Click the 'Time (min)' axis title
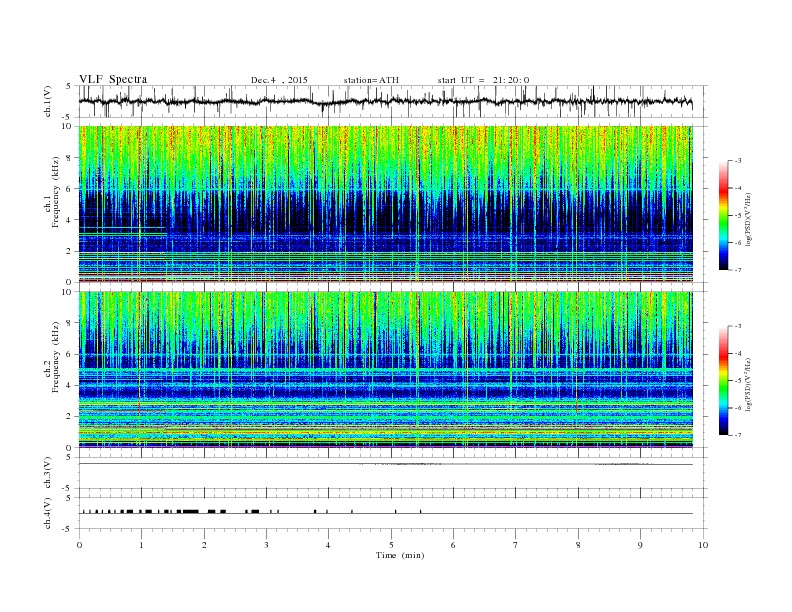792x612 pixels. point(400,555)
